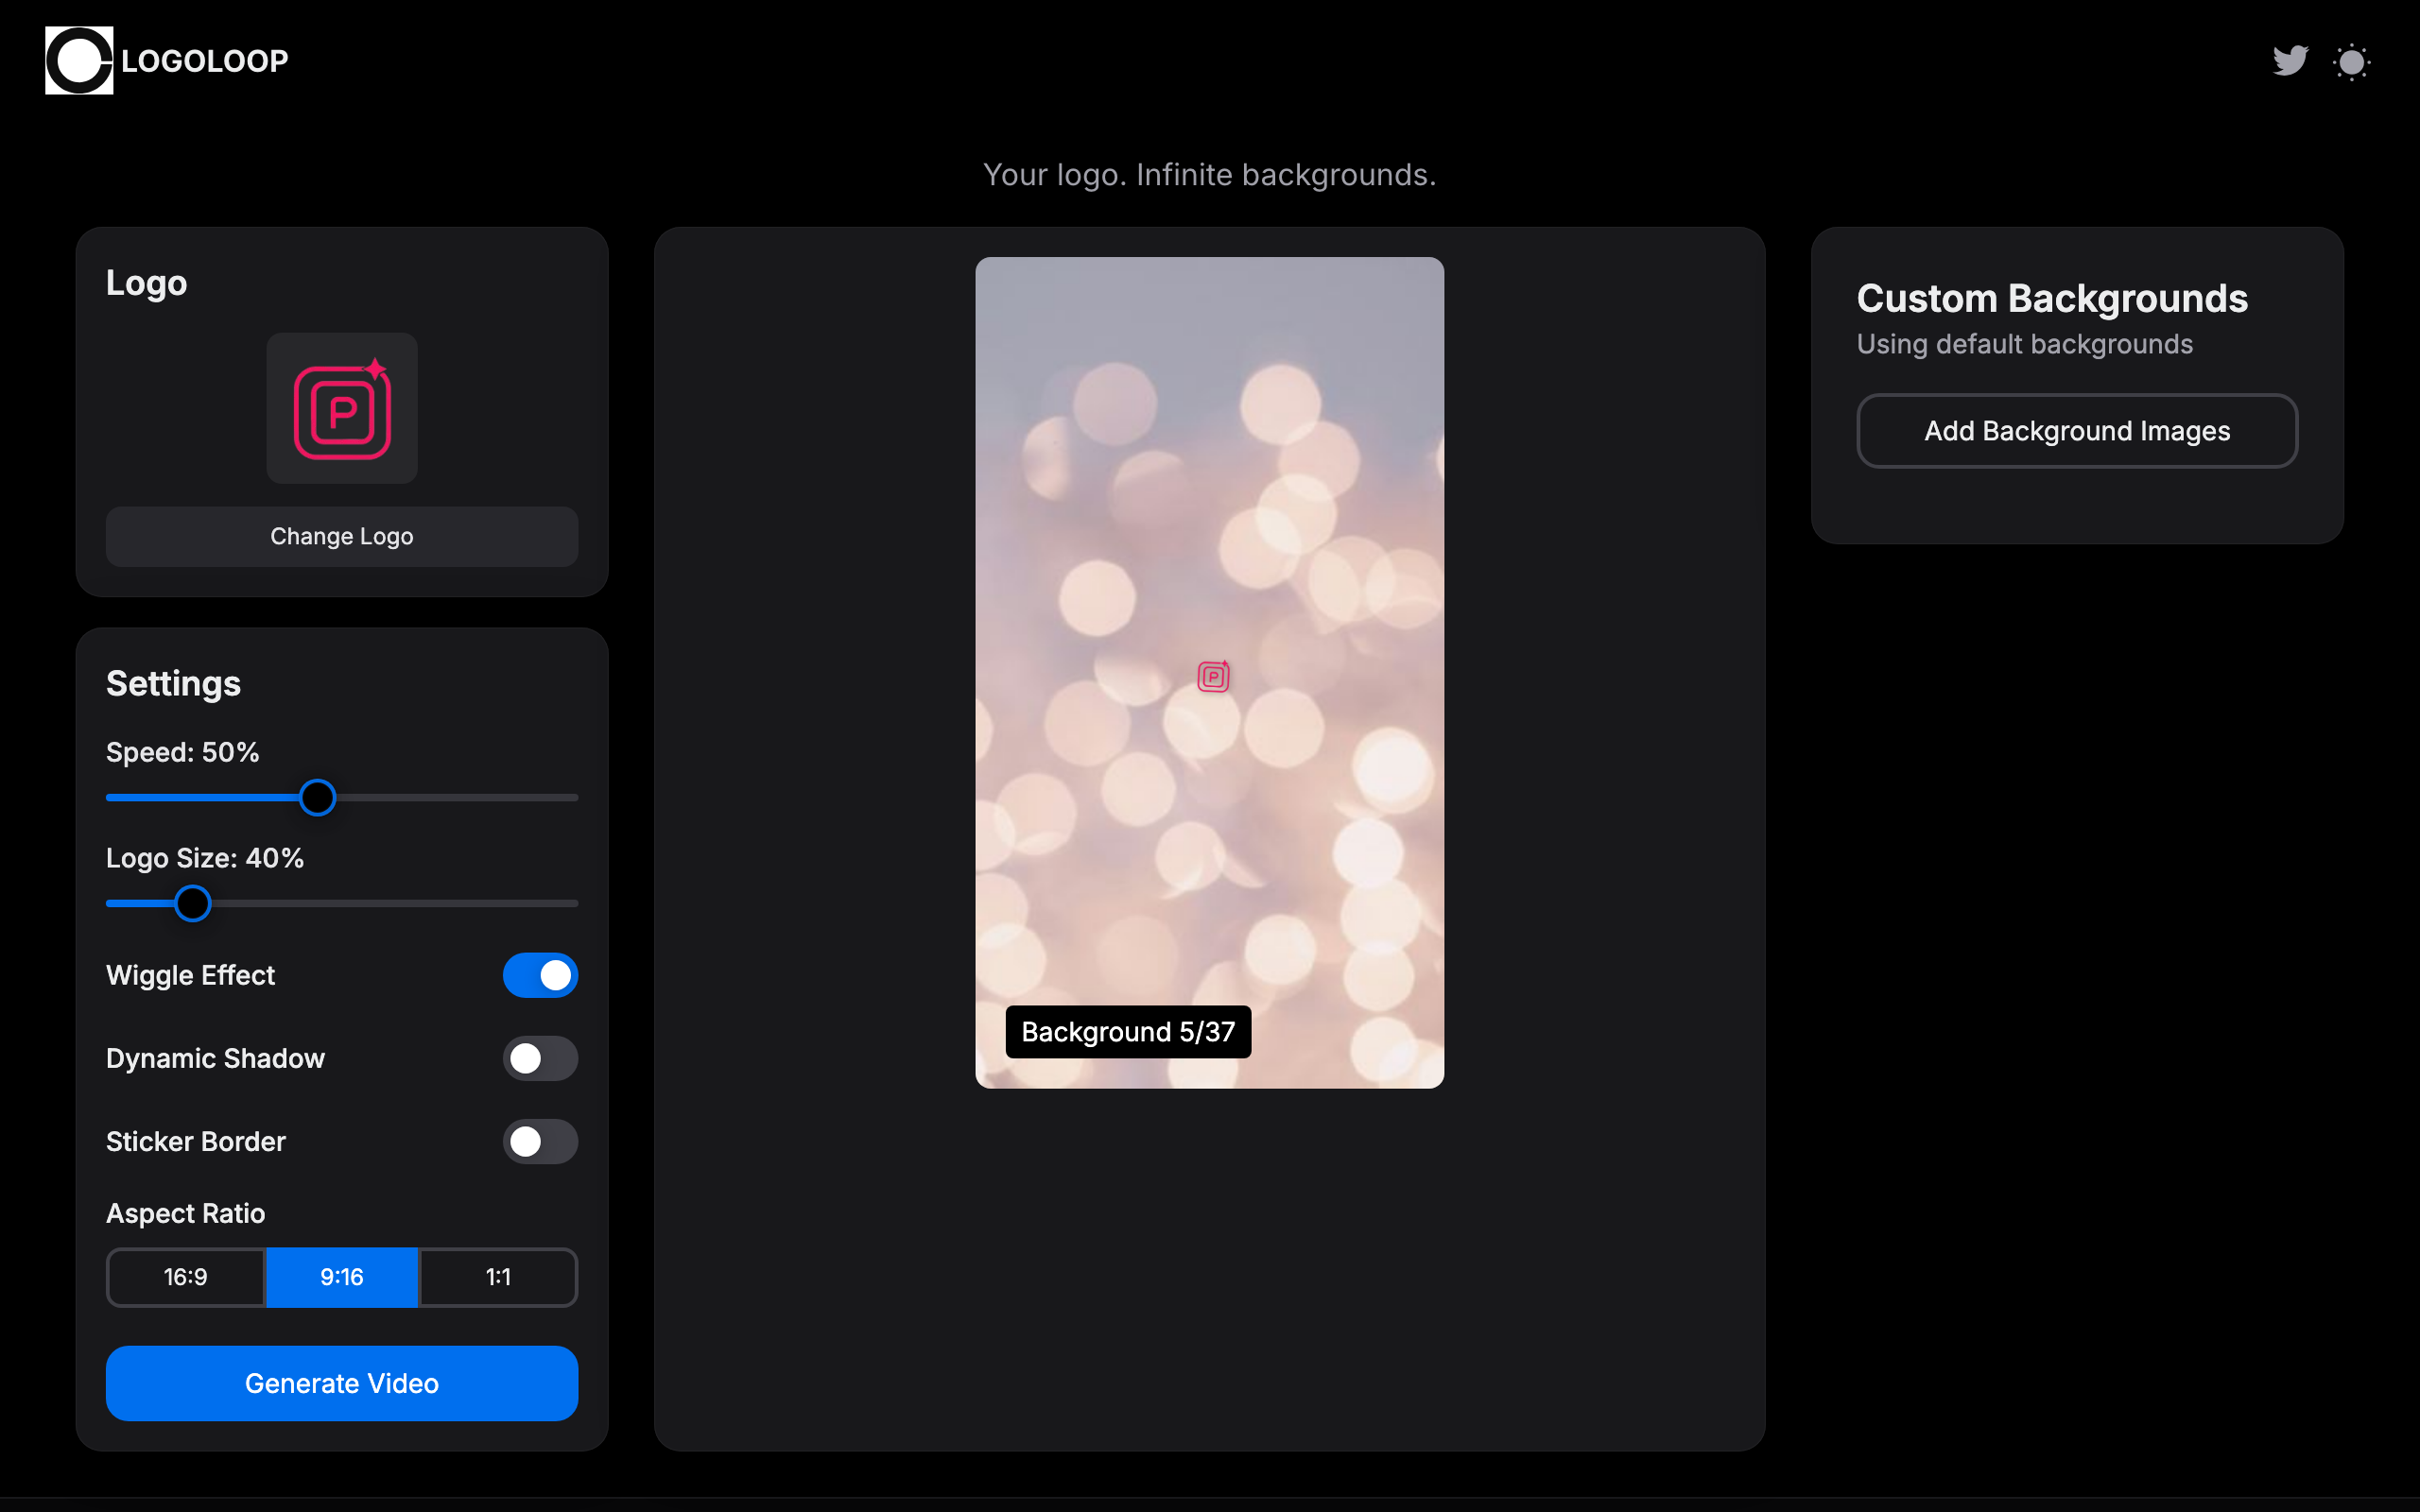Turn on Sticker Border
Image resolution: width=2420 pixels, height=1512 pixels.
(540, 1141)
